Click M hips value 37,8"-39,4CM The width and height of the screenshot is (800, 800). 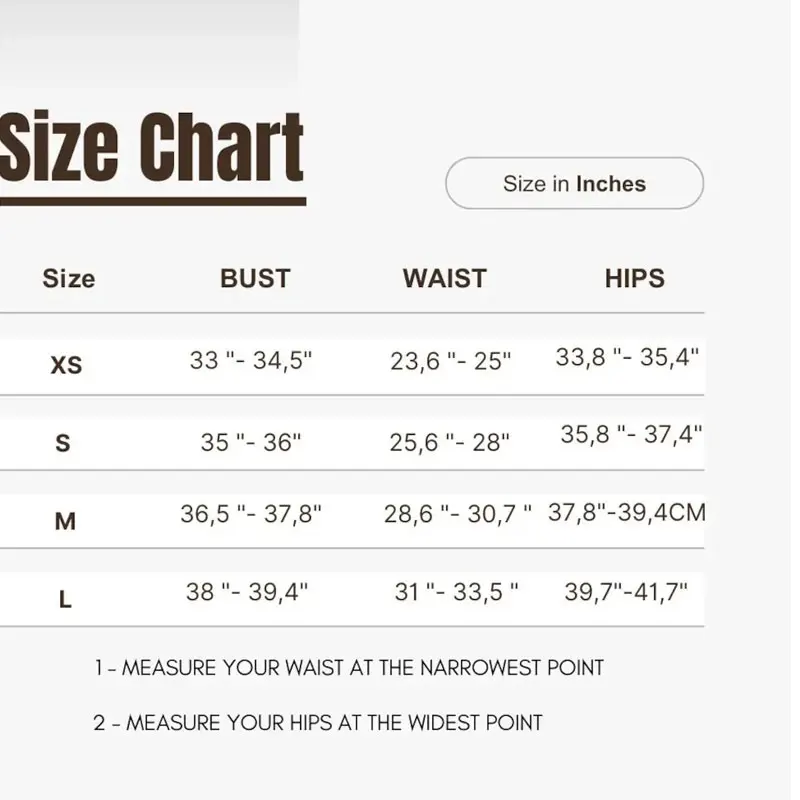pyautogui.click(x=627, y=512)
